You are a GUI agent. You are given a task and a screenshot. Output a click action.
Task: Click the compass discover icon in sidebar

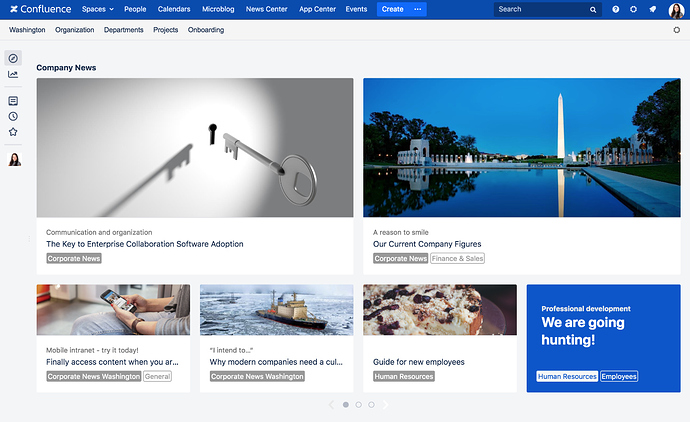(13, 58)
